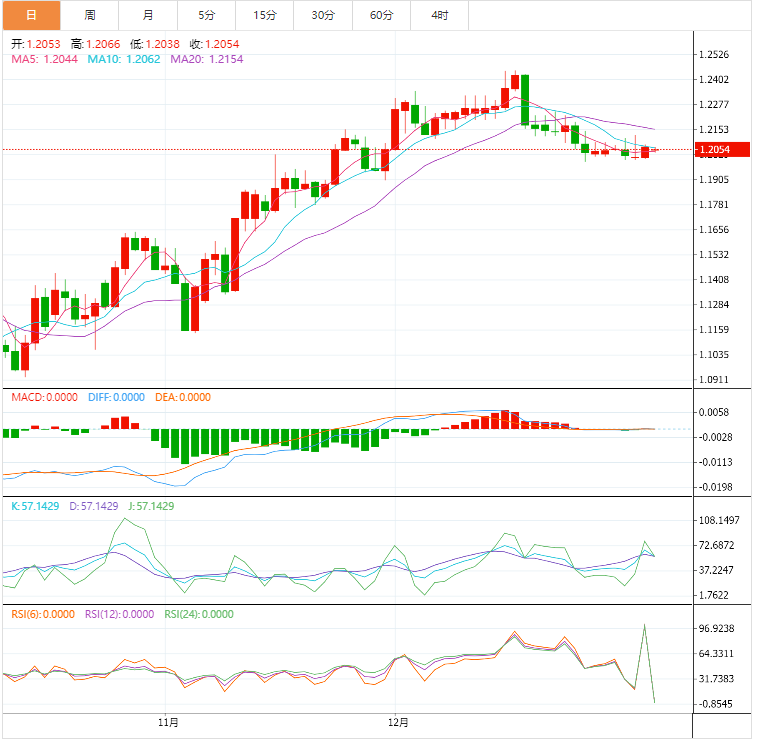Viewport: 758px width, 741px height.
Task: Open the 4时 four-hour tab
Action: point(440,15)
